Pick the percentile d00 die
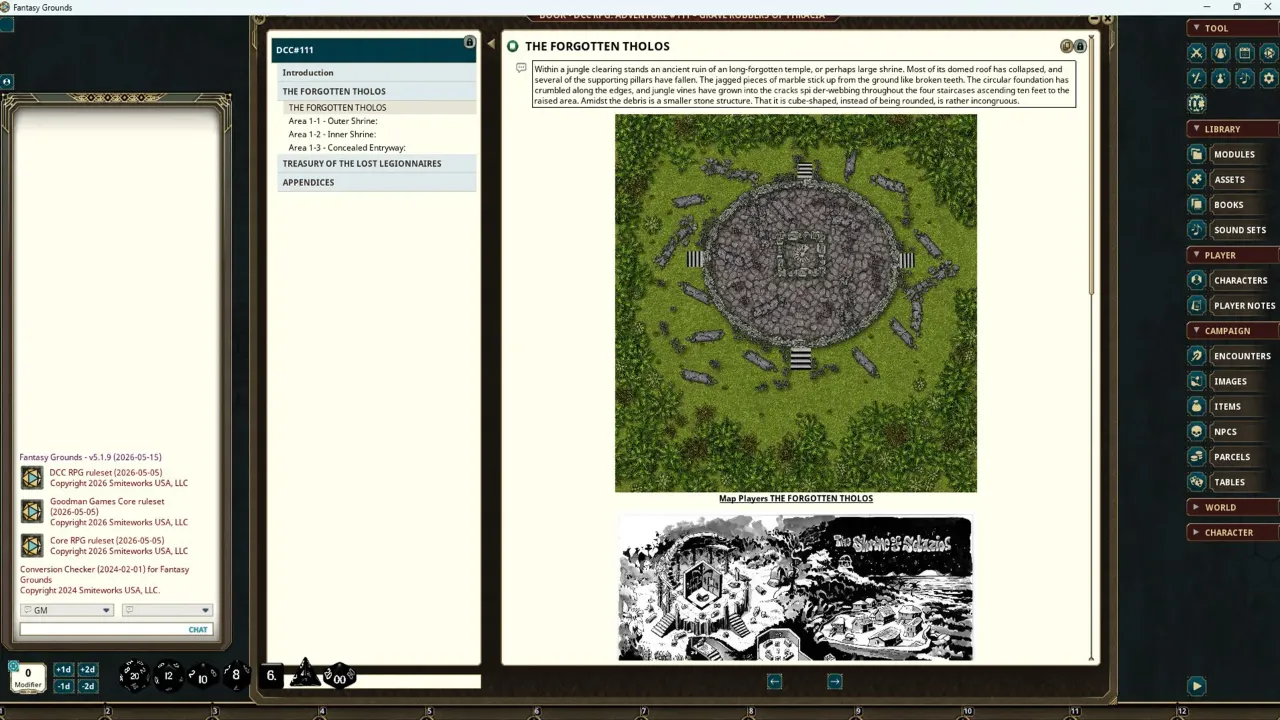The width and height of the screenshot is (1280, 720). click(x=339, y=677)
